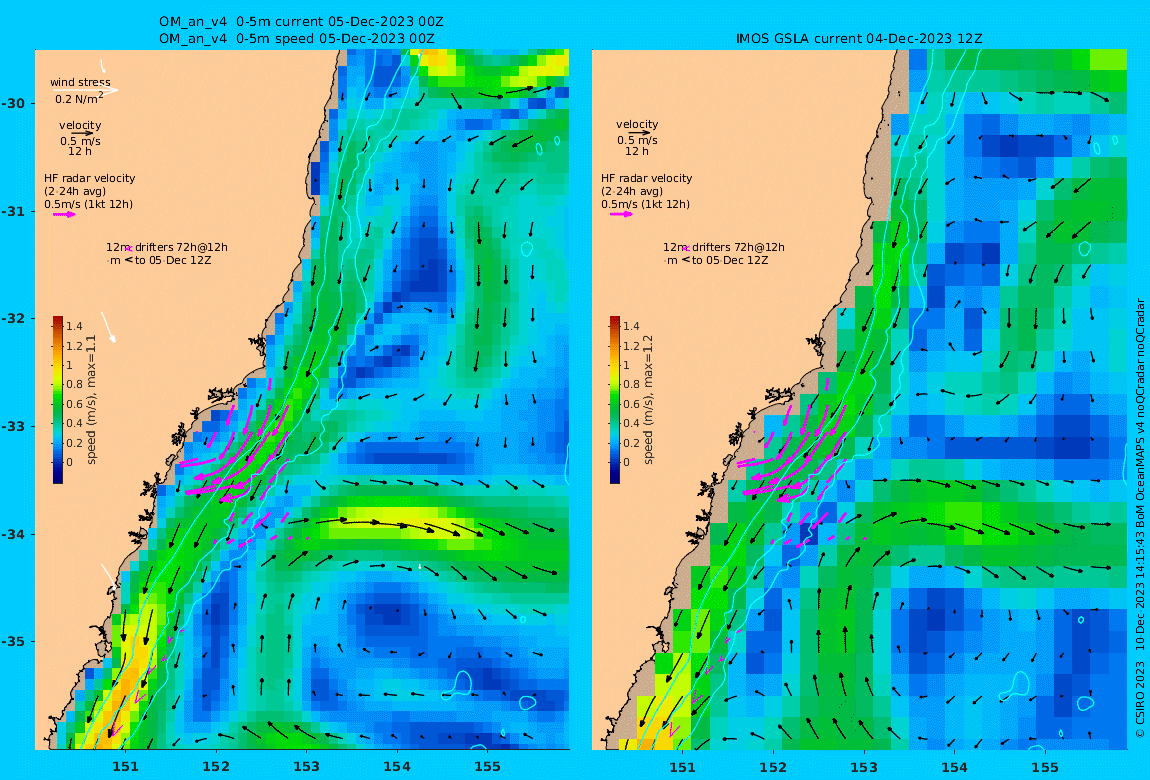The height and width of the screenshot is (780, 1150).
Task: Click longitude label 154 under right map
Action: tap(954, 767)
